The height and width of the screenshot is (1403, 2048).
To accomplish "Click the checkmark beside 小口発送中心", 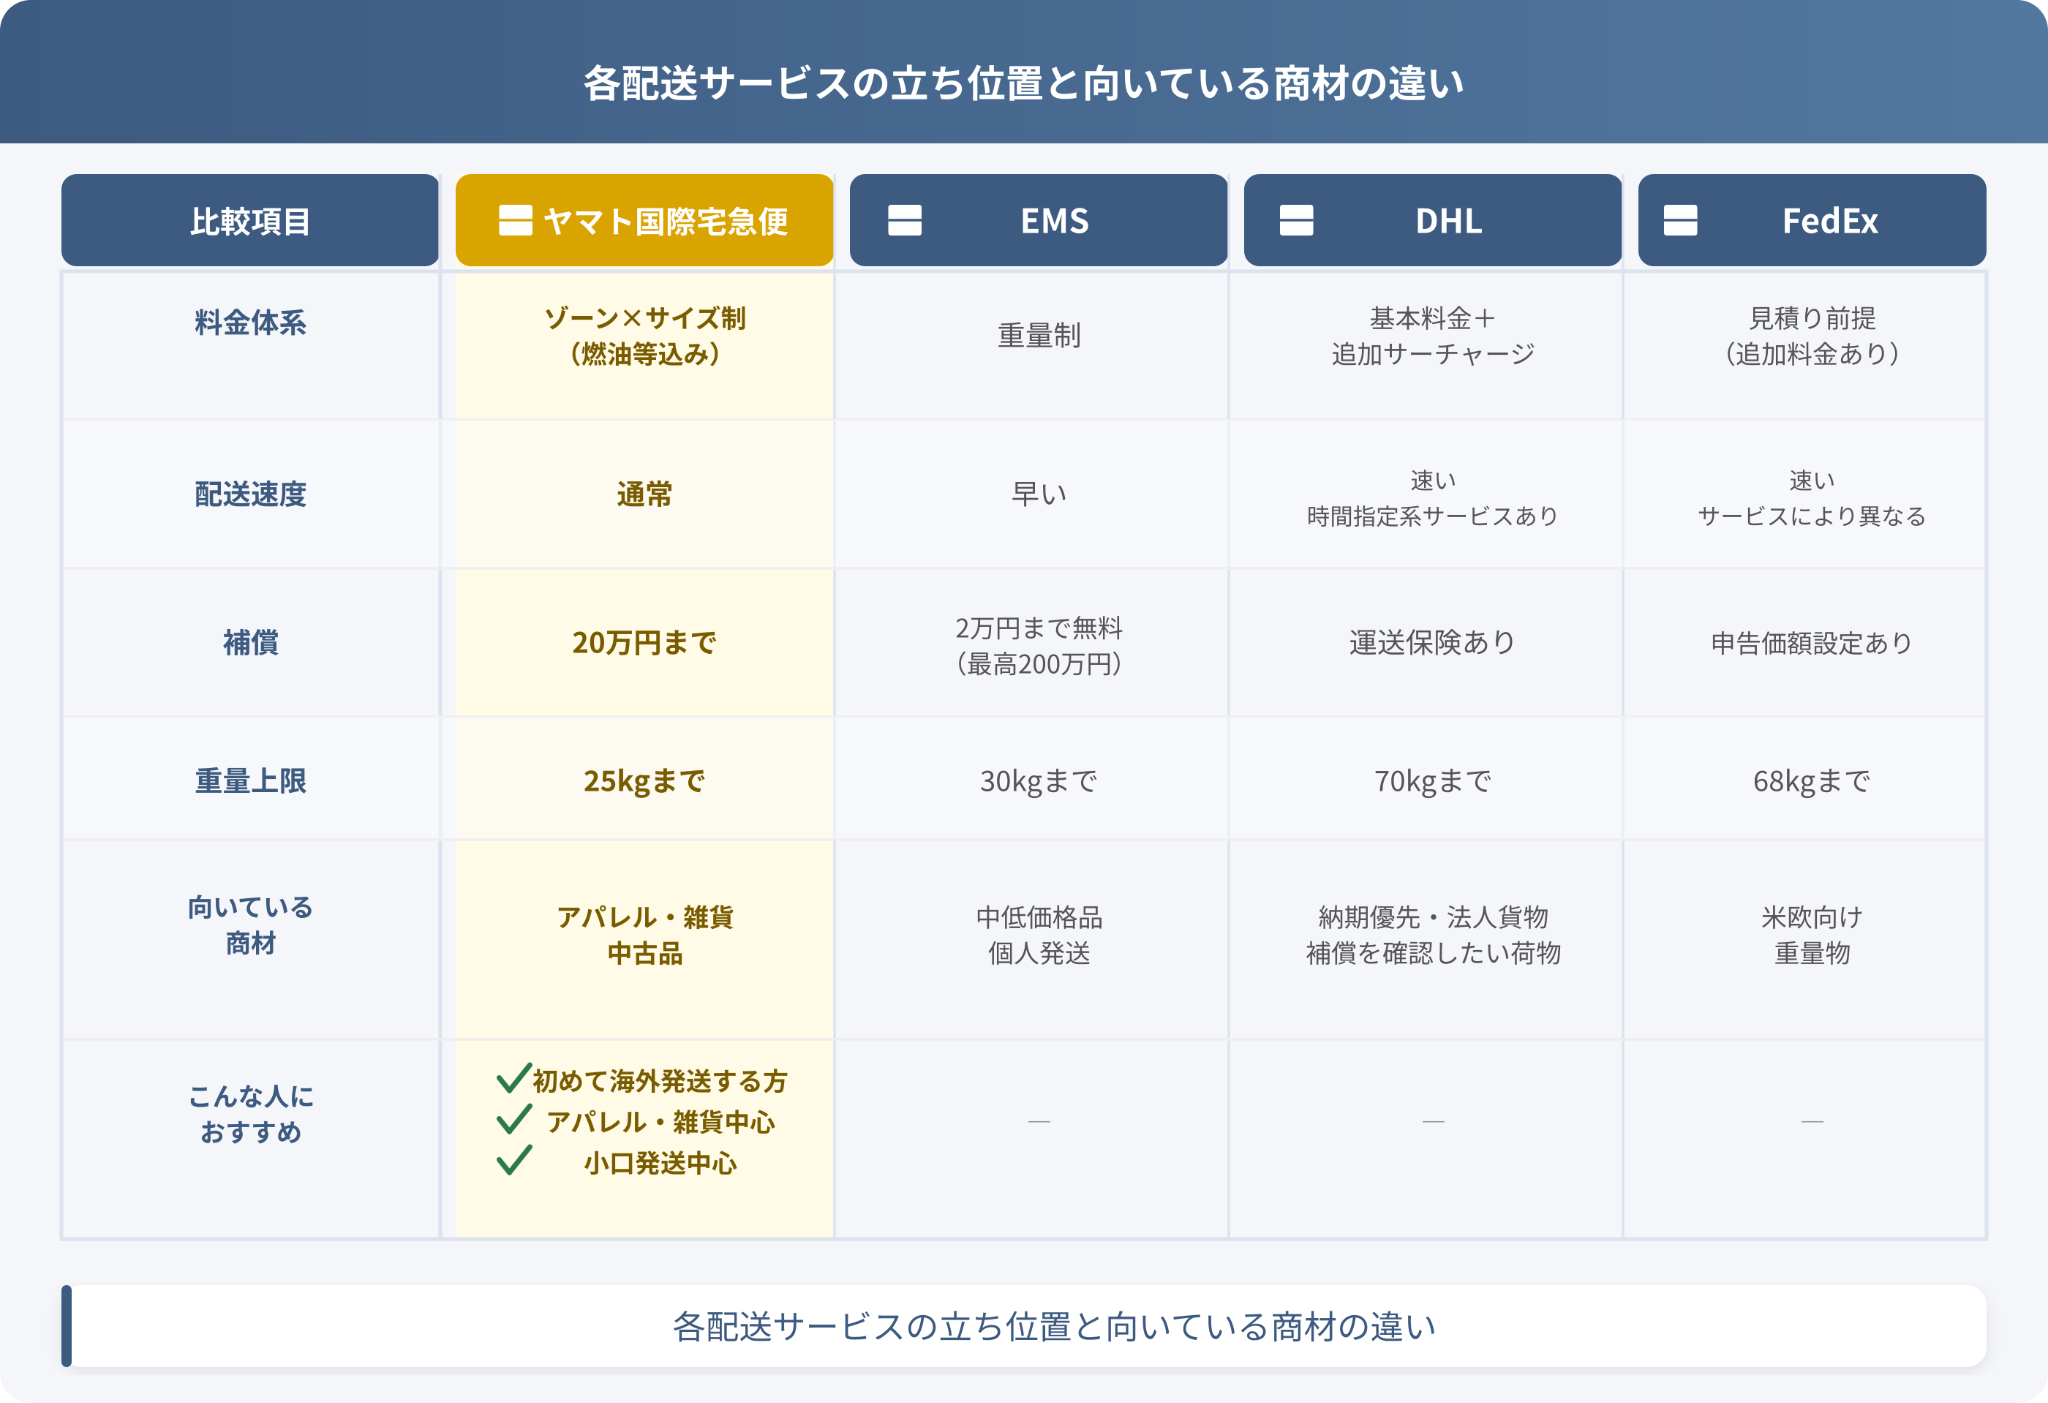I will [513, 1161].
